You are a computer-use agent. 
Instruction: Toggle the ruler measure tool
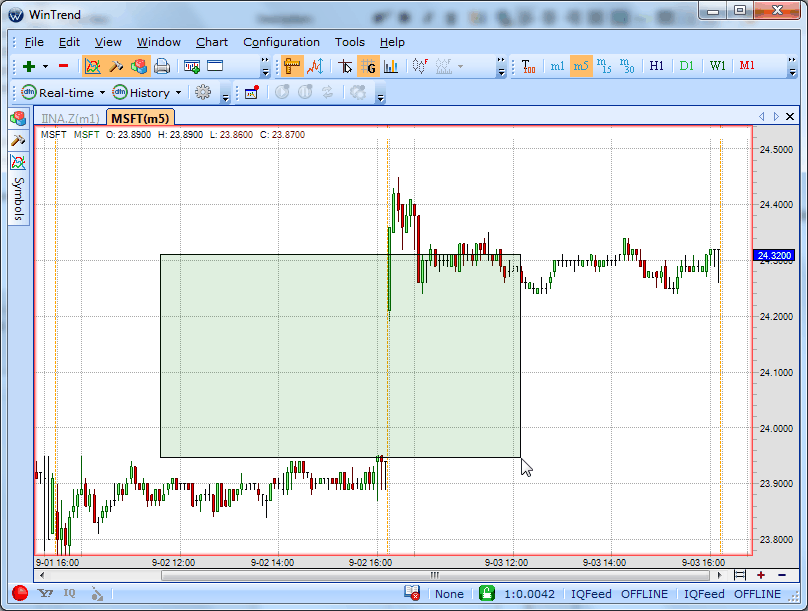pyautogui.click(x=292, y=66)
